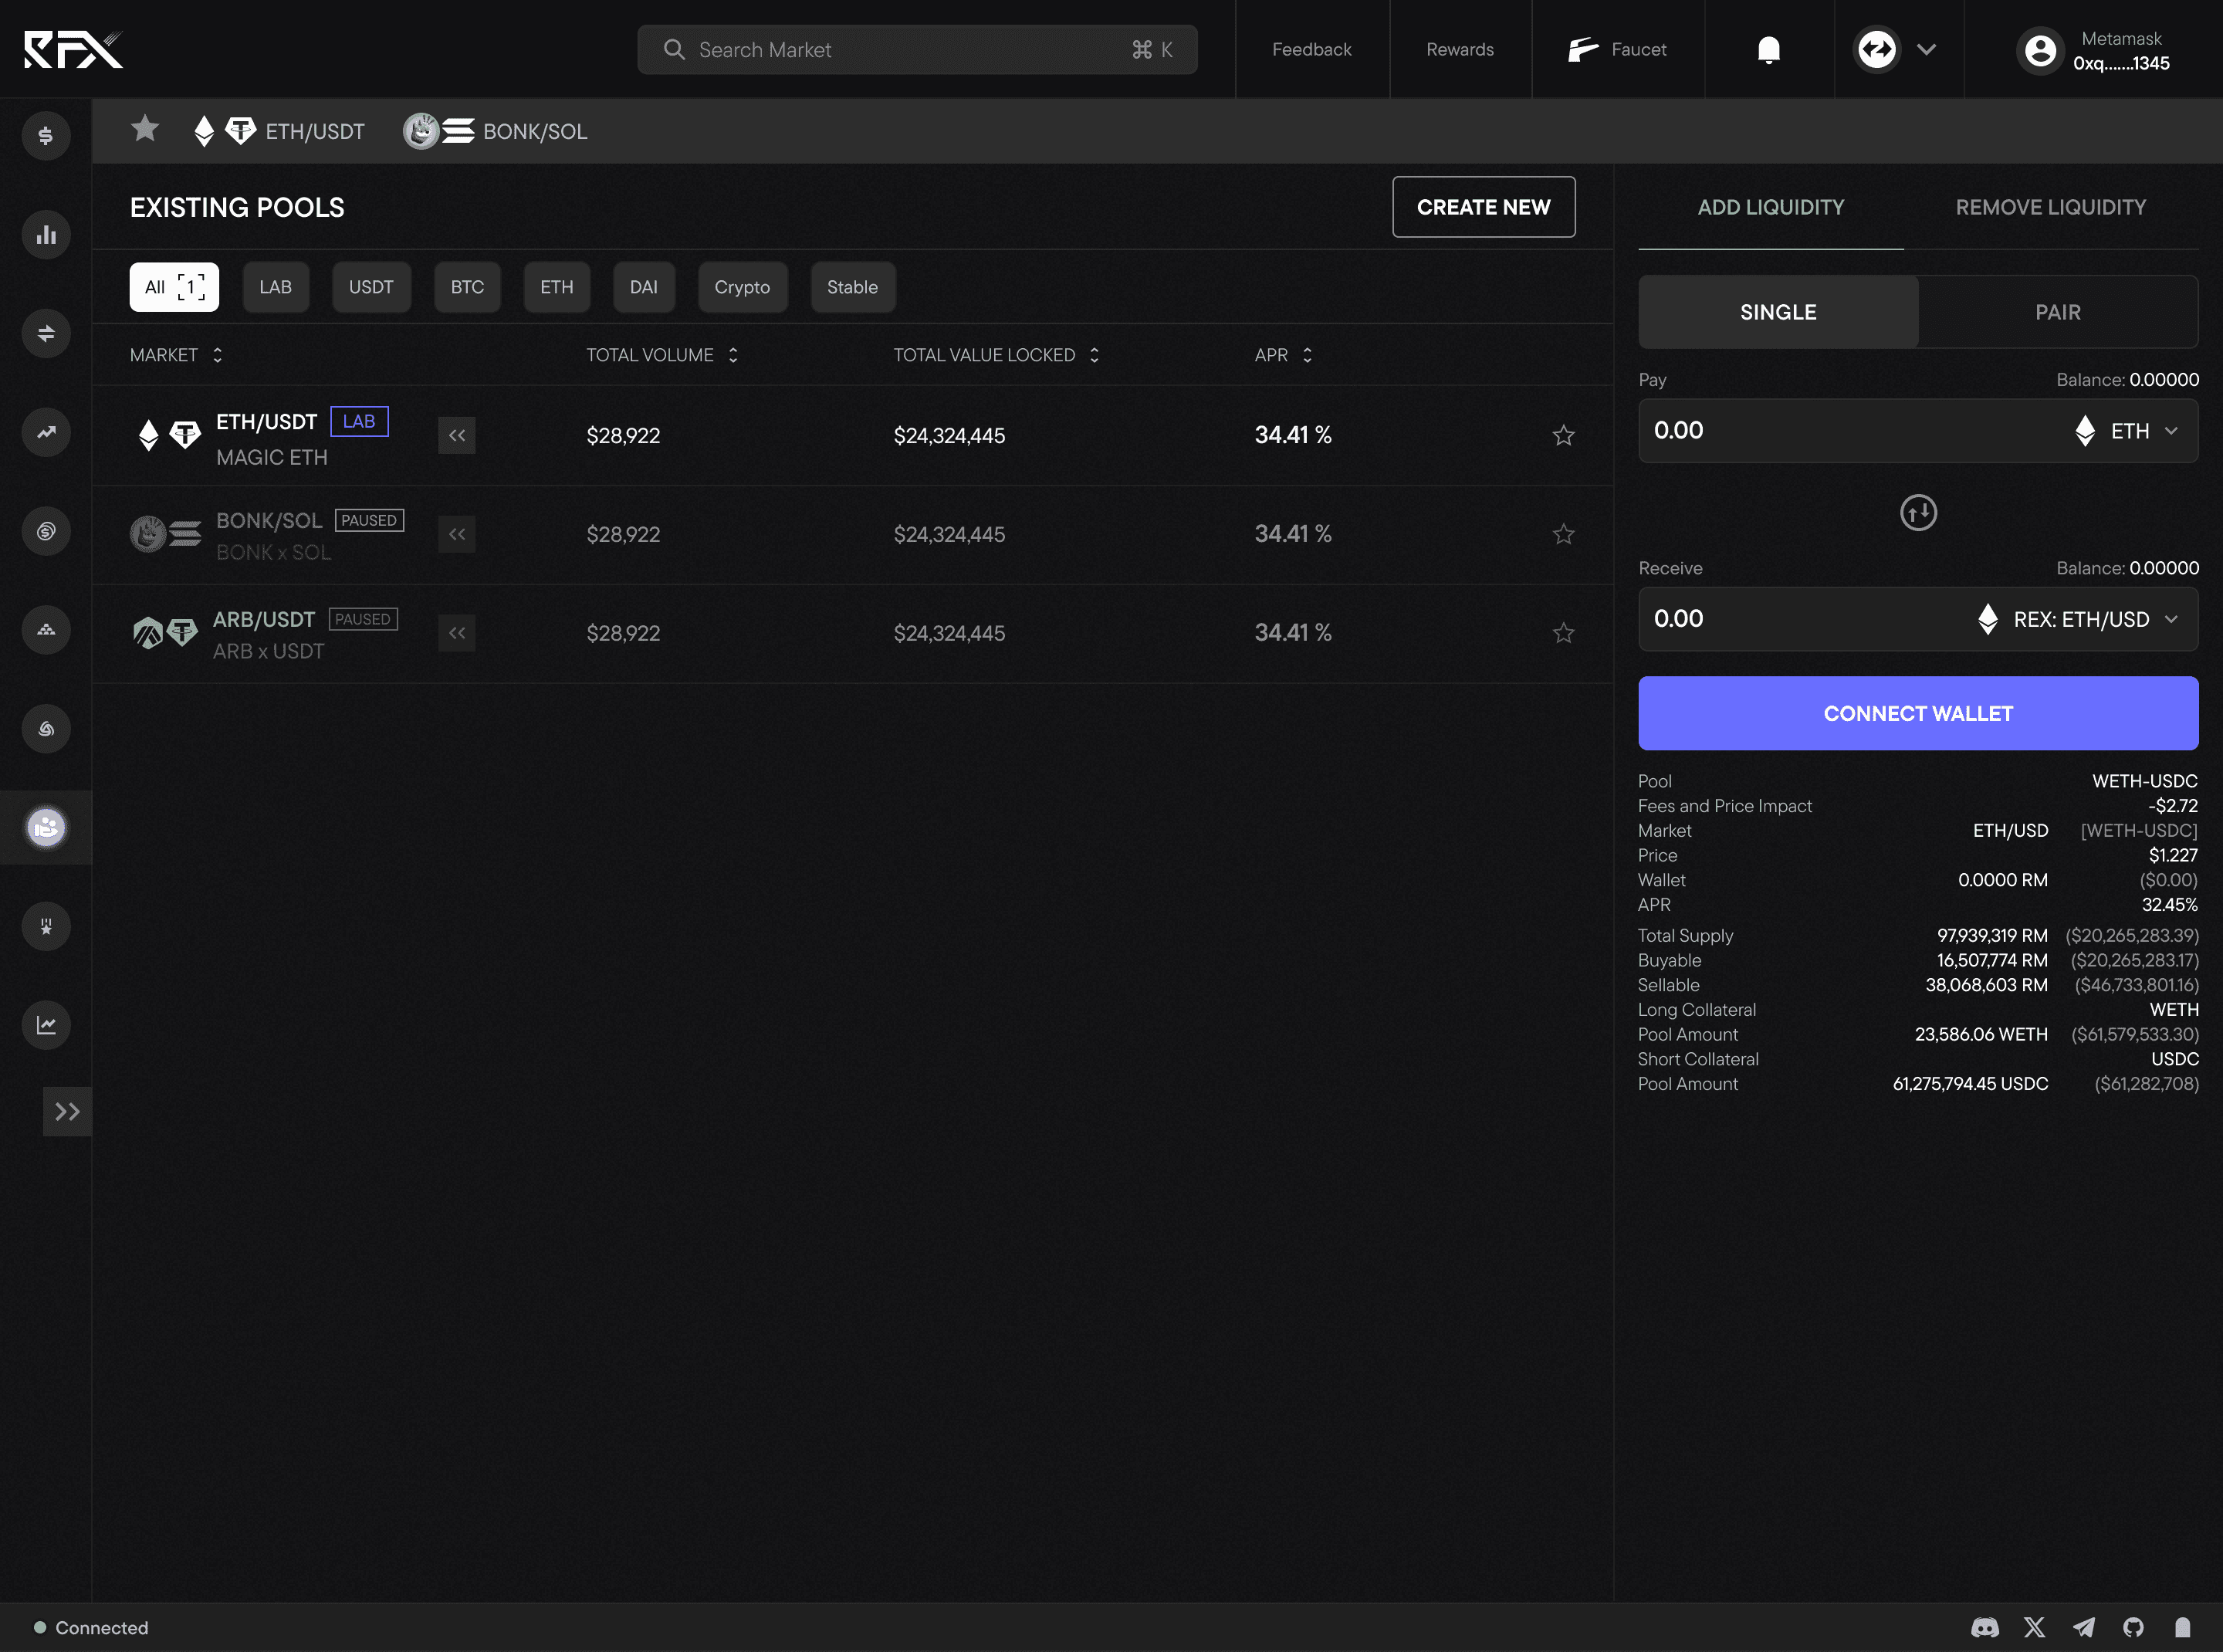Click the swap arrows icon between Pay and Receive

1917,513
